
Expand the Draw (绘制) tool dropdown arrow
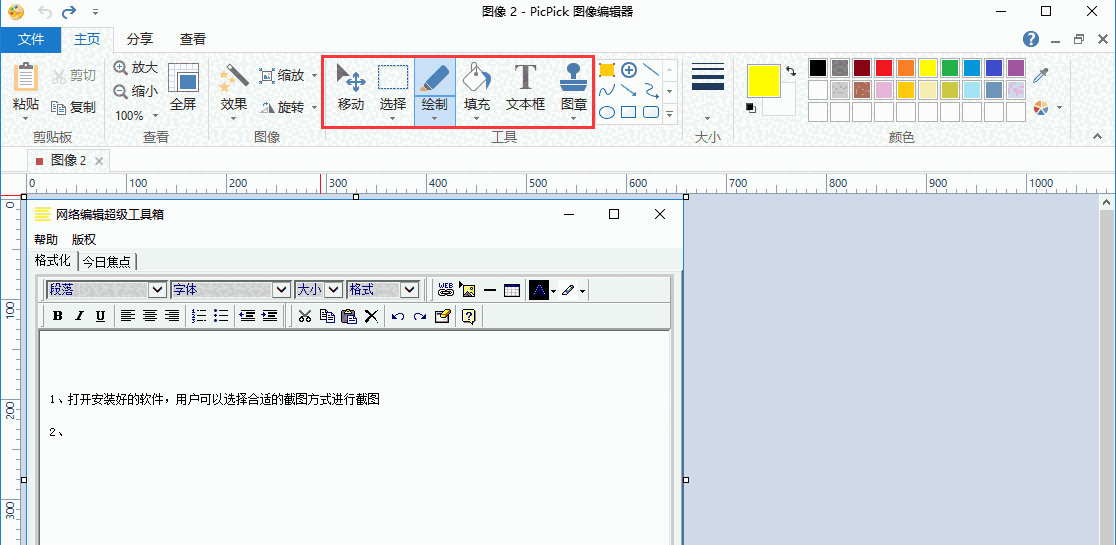[x=435, y=119]
